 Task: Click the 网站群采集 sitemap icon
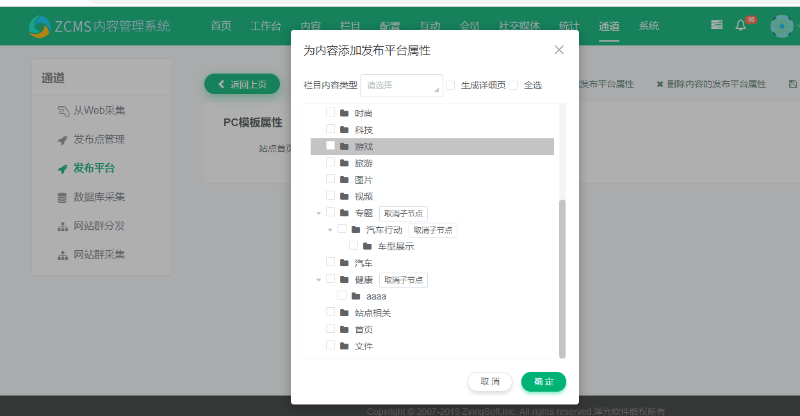coord(62,255)
